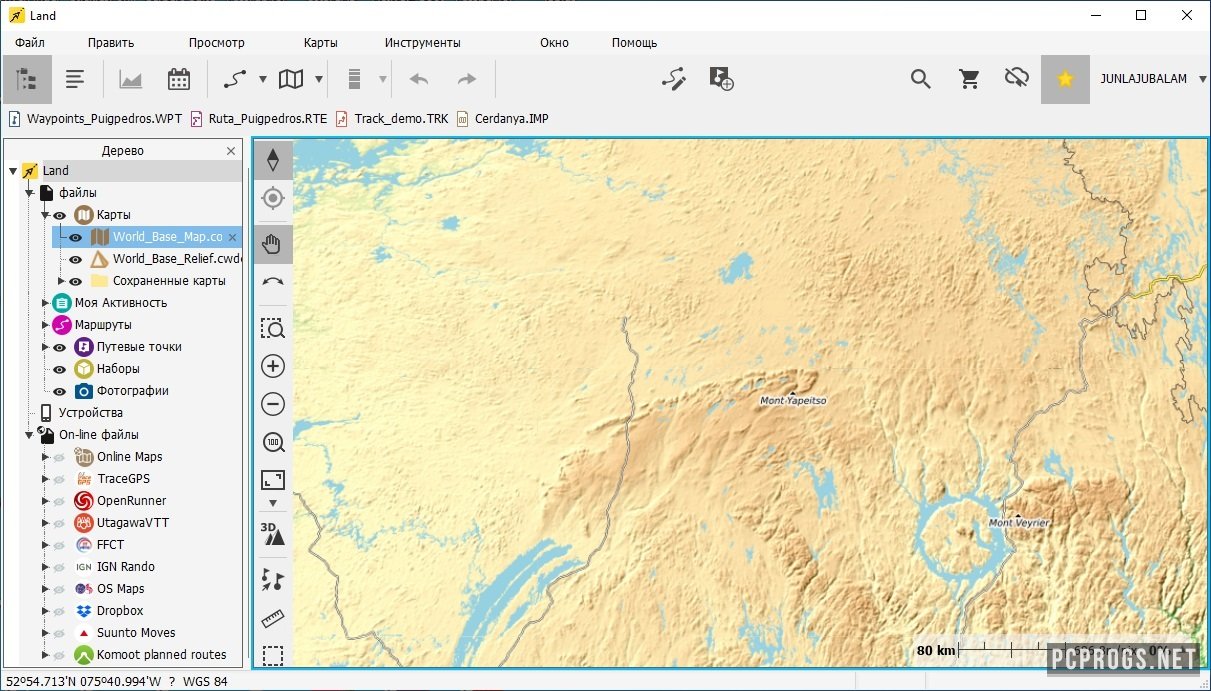Click the search magnifier icon
Viewport: 1211px width, 691px height.
click(920, 79)
